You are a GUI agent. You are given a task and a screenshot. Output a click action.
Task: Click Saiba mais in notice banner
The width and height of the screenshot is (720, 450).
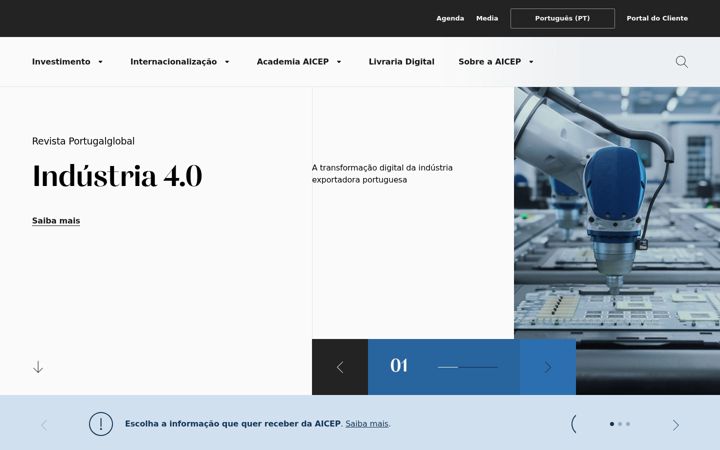click(x=367, y=424)
